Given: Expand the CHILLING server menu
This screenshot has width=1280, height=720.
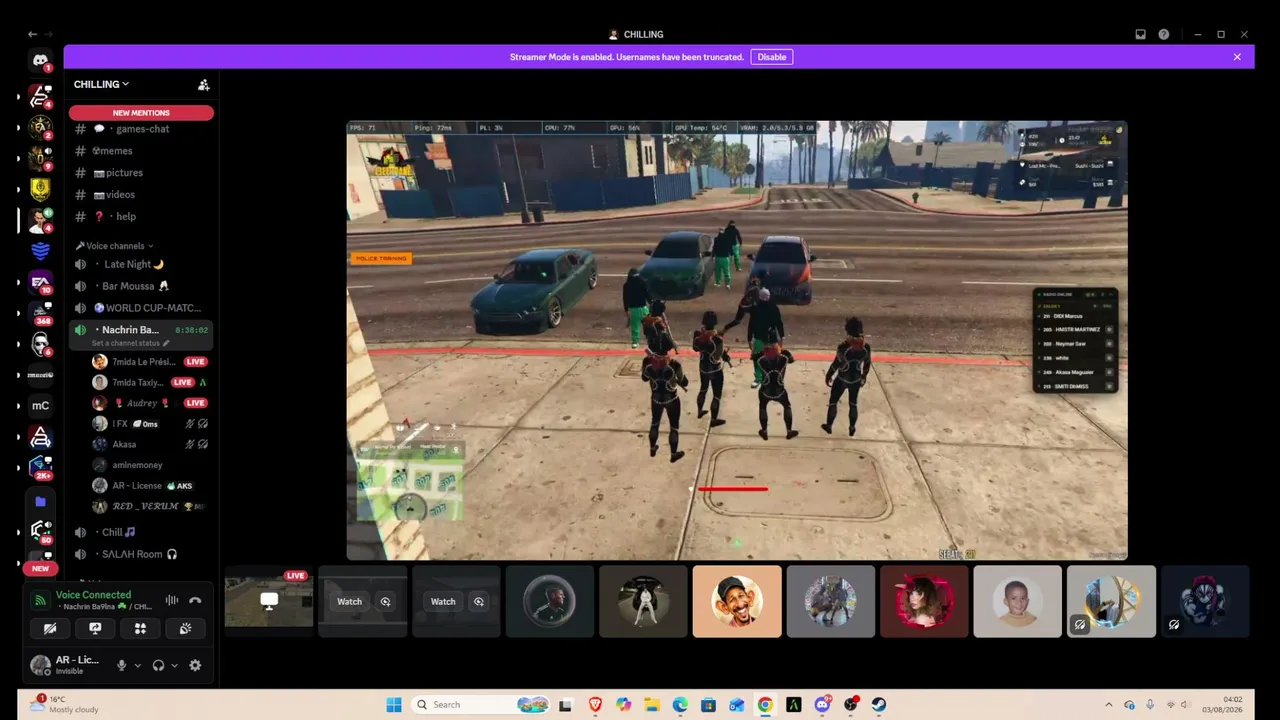Looking at the screenshot, I should (101, 85).
